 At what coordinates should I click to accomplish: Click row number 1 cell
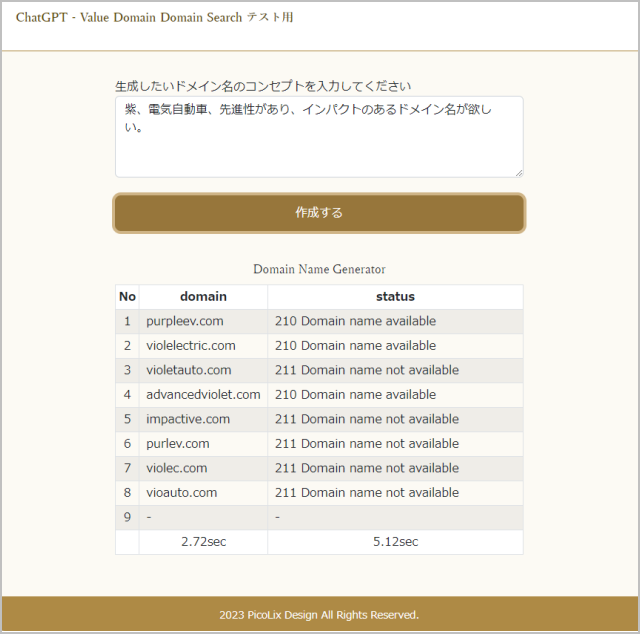pyautogui.click(x=127, y=321)
